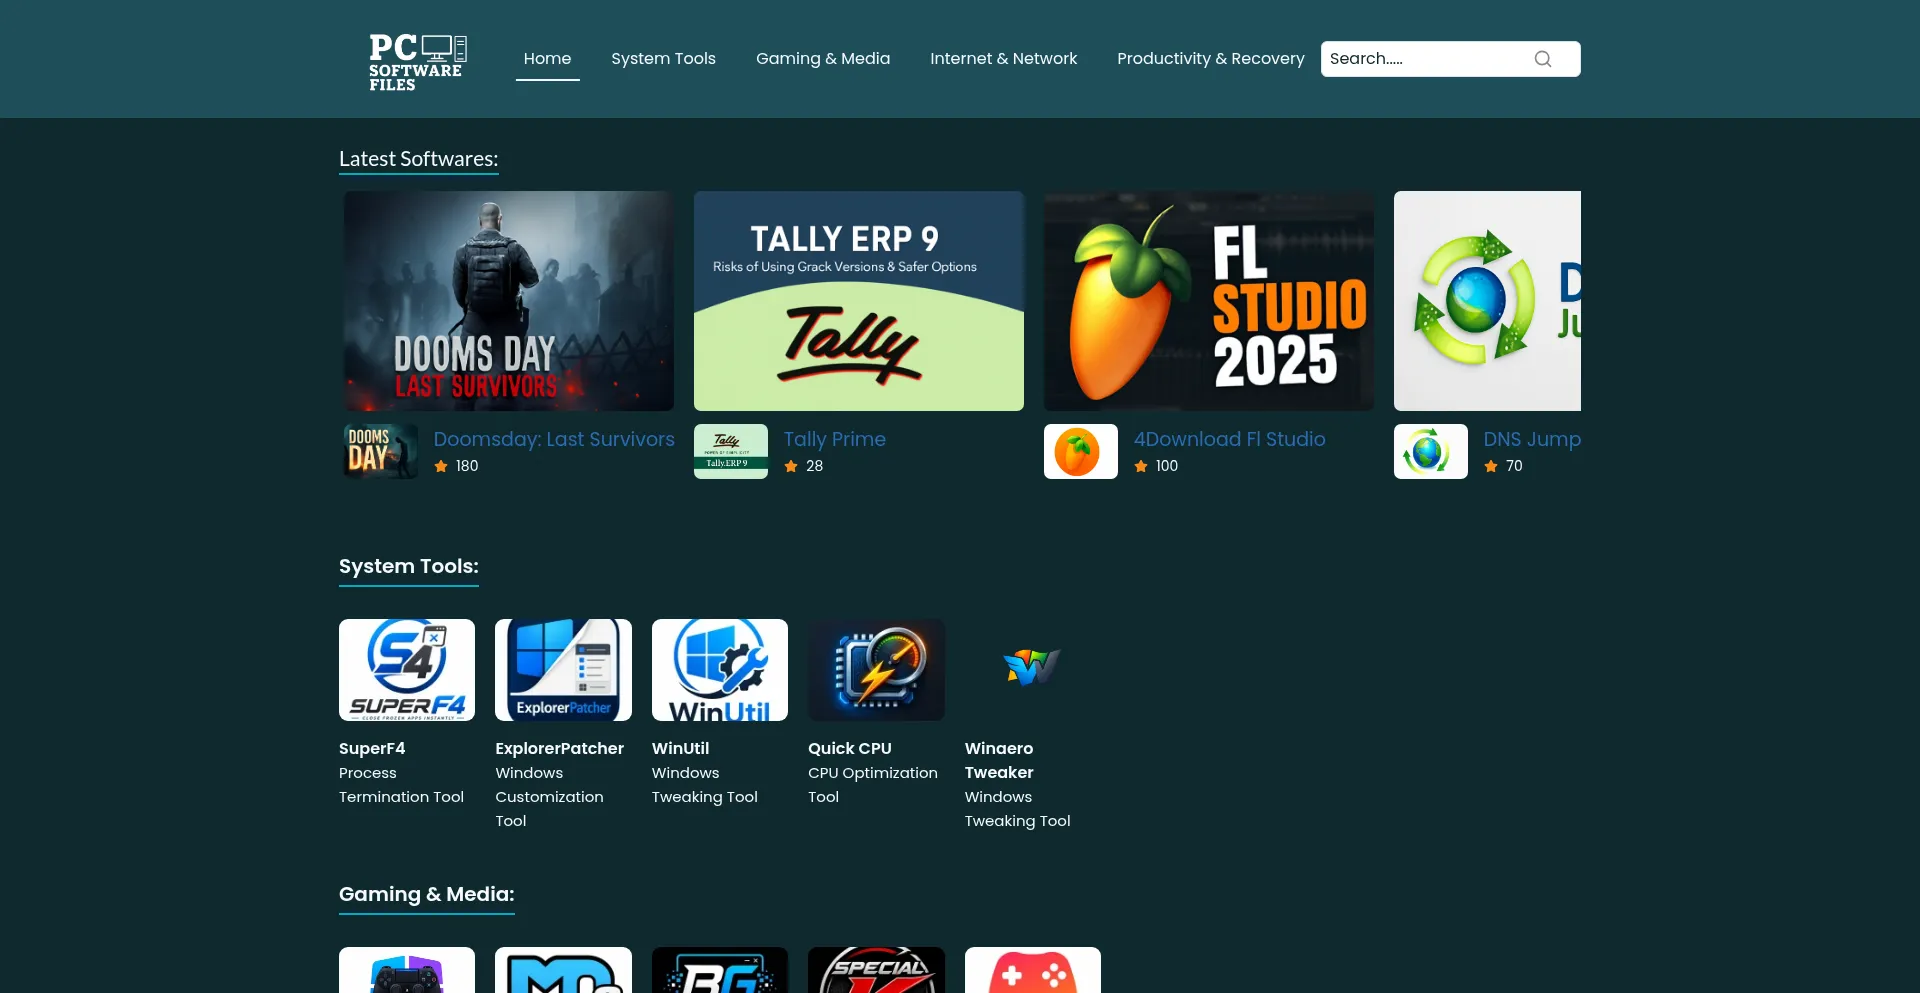Viewport: 1920px width, 993px height.
Task: Click the small DNS Jumper globe icon
Action: 1431,451
